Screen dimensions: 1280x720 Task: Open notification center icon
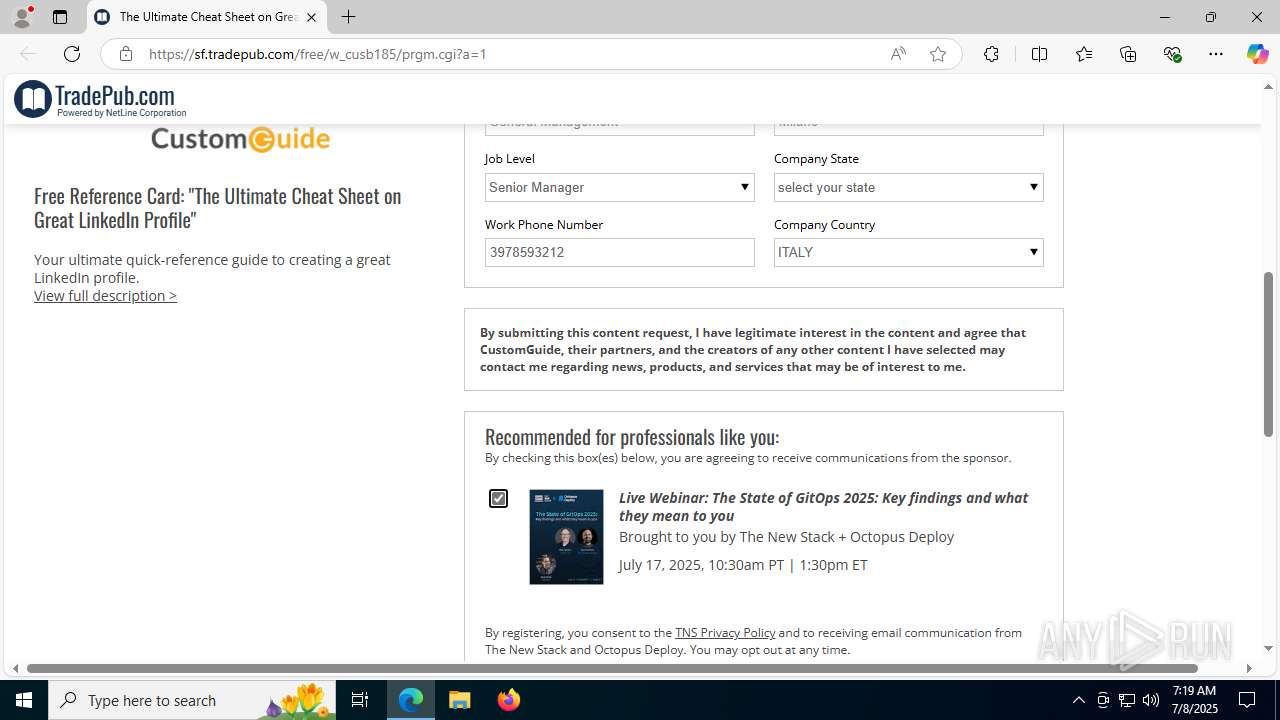point(1247,700)
